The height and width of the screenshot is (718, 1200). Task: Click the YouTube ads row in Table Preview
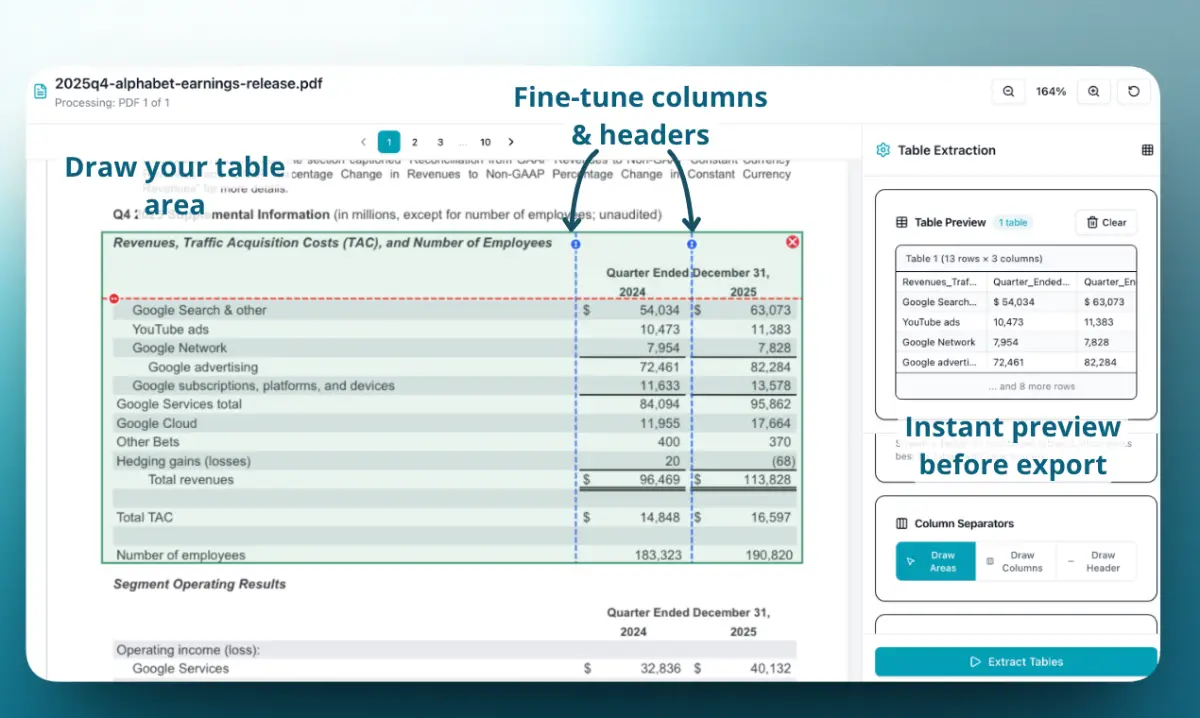pos(1016,322)
